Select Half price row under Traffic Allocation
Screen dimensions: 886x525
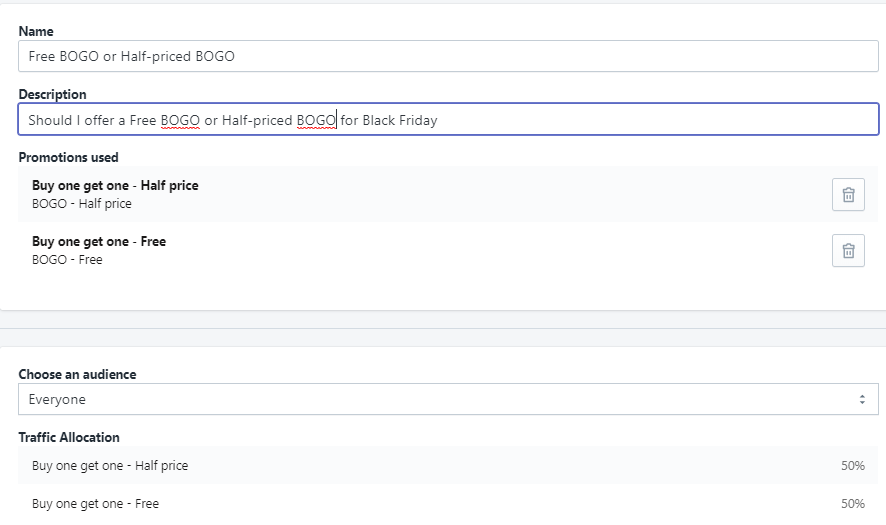pyautogui.click(x=110, y=465)
